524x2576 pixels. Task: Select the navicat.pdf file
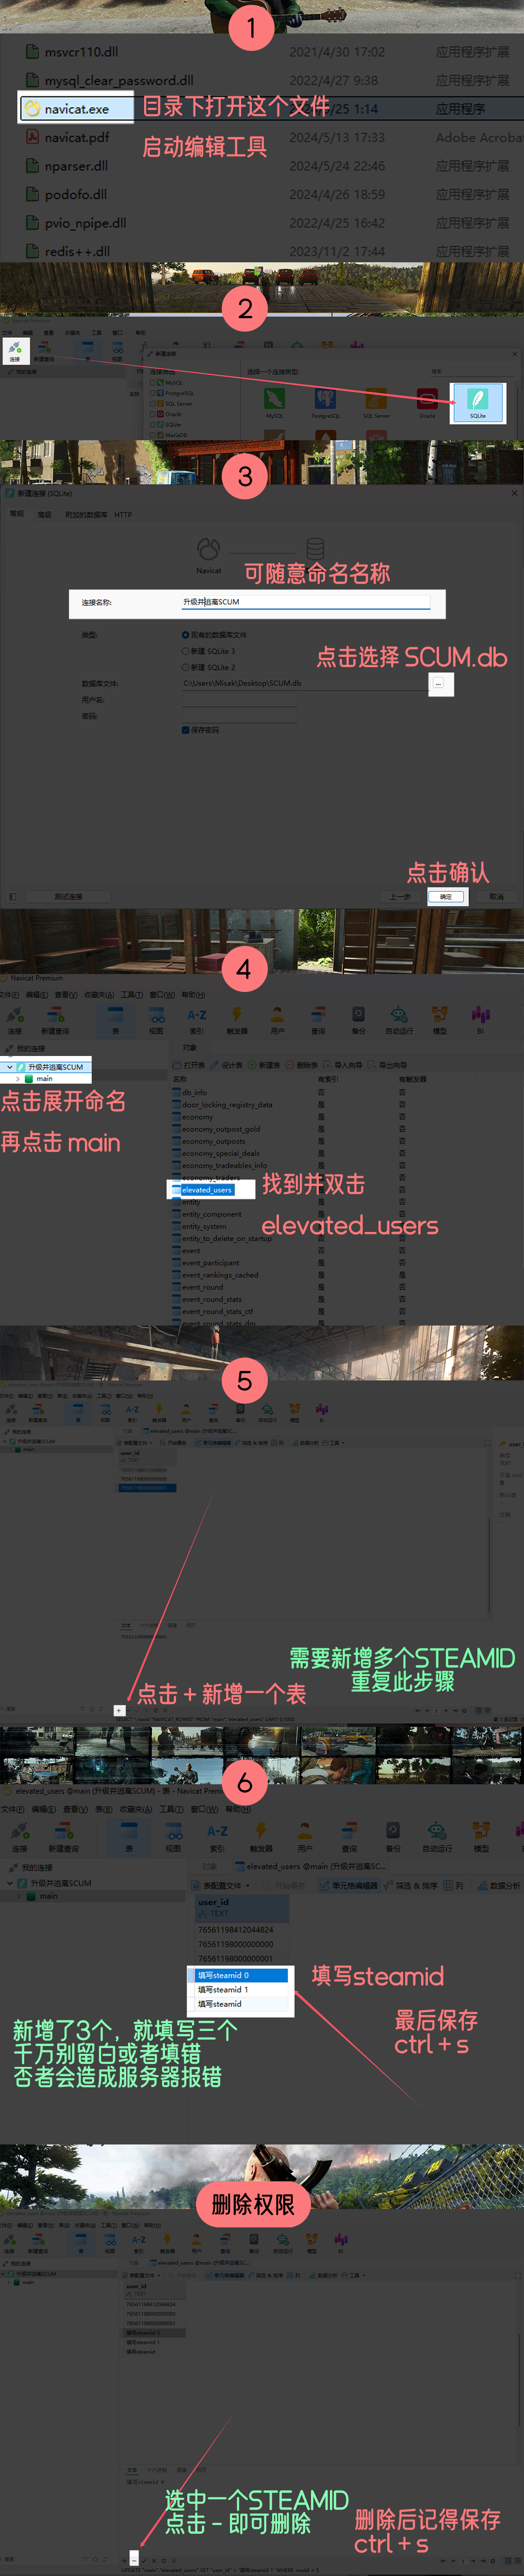[76, 137]
